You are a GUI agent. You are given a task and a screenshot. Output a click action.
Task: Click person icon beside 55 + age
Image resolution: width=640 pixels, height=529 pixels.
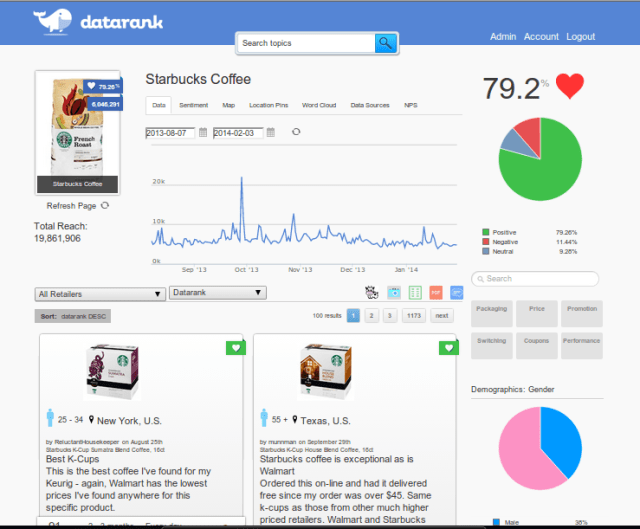(x=264, y=418)
